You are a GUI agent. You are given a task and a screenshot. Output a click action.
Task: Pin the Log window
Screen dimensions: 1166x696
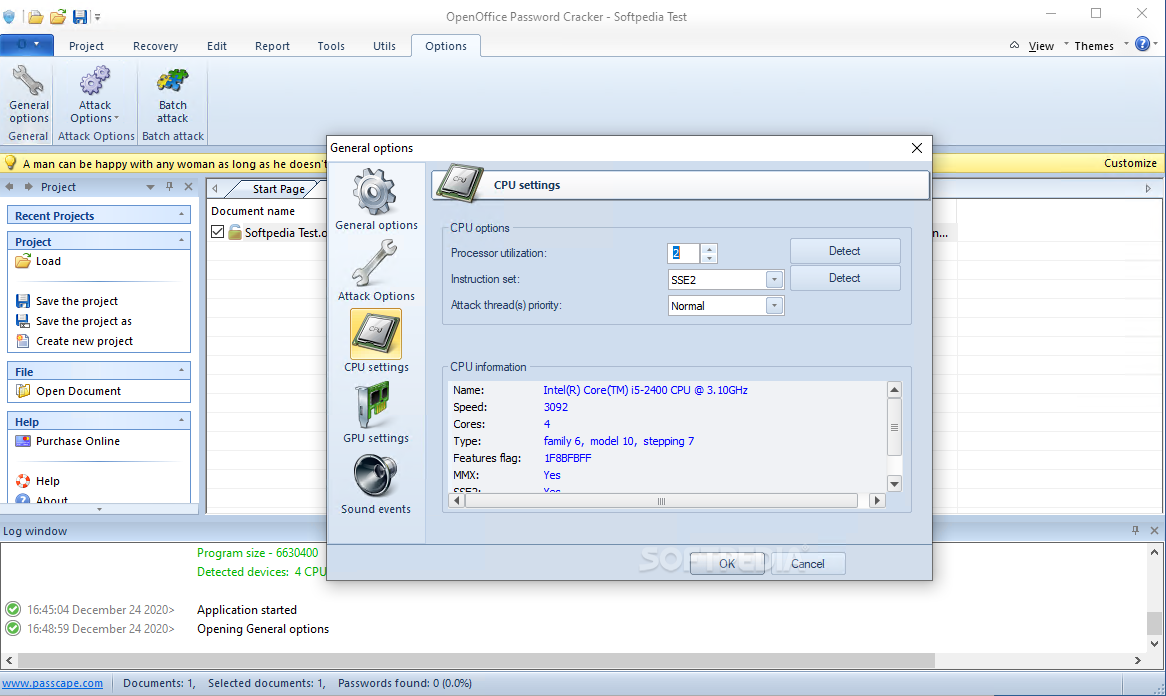[x=1136, y=530]
